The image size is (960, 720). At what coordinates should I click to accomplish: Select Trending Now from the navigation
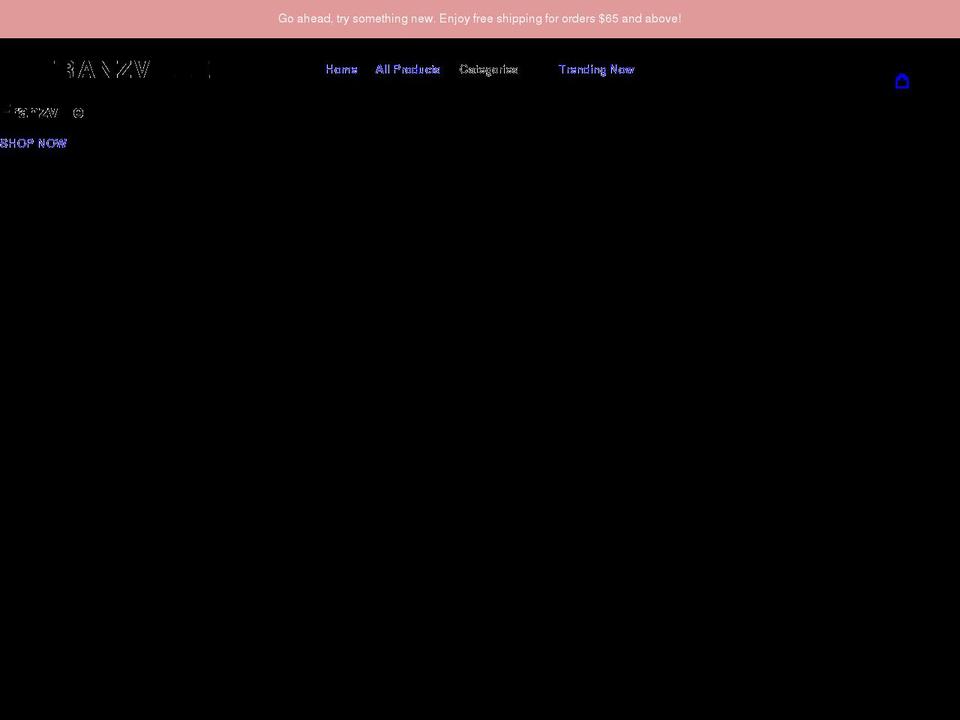[x=596, y=69]
